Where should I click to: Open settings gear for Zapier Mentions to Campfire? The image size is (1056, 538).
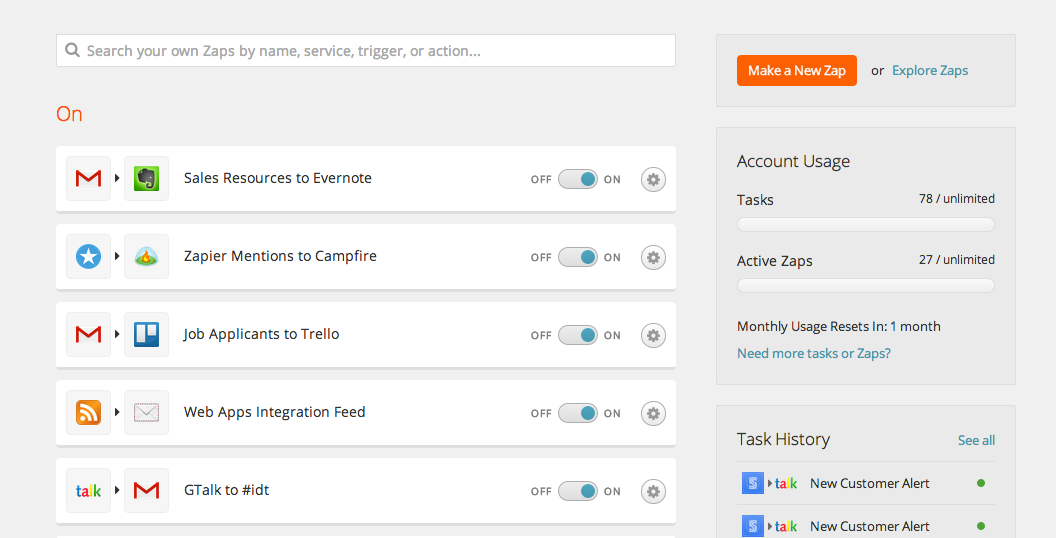(653, 257)
